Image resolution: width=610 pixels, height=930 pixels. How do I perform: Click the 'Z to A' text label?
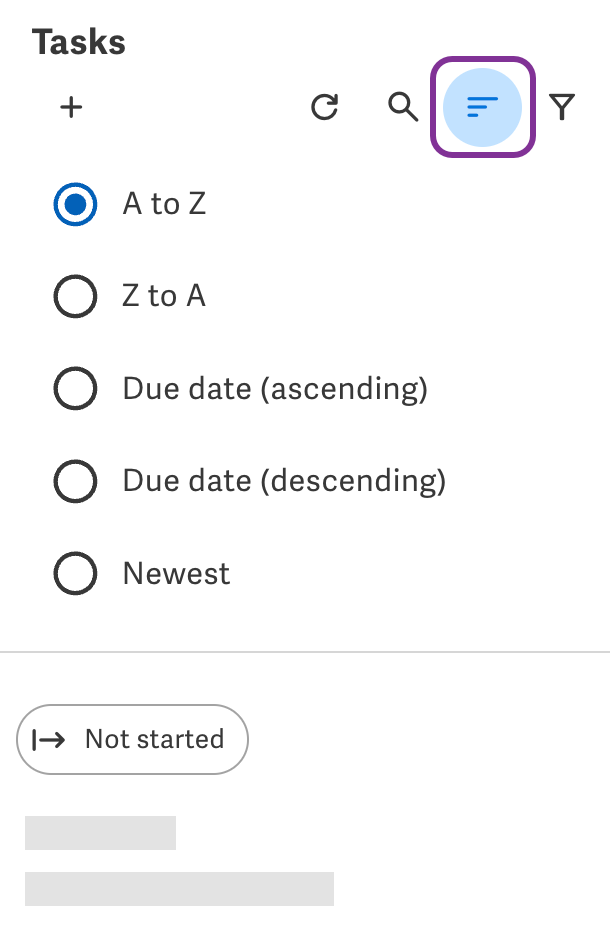point(164,296)
